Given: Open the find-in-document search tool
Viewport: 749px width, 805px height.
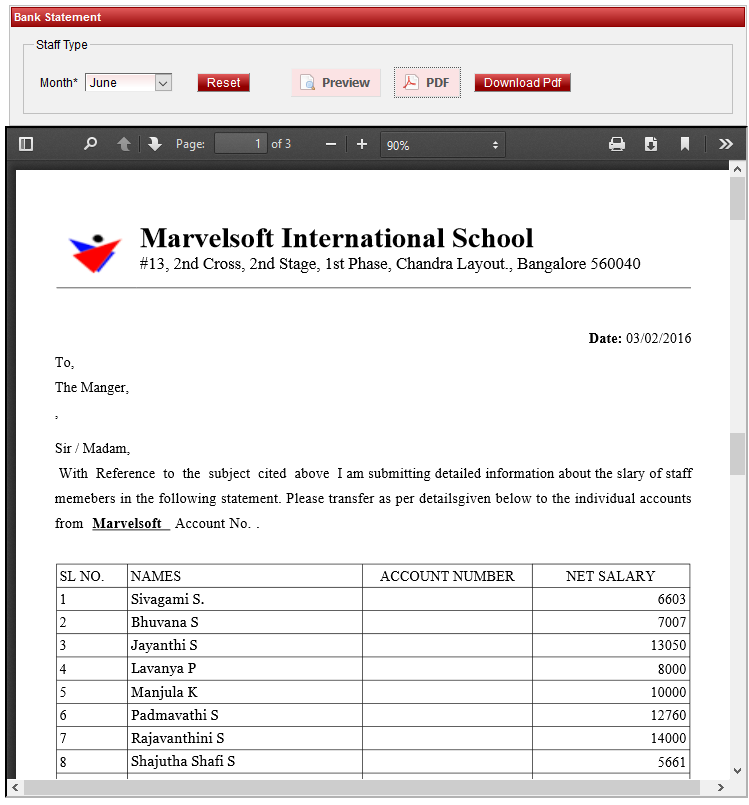Looking at the screenshot, I should tap(91, 144).
